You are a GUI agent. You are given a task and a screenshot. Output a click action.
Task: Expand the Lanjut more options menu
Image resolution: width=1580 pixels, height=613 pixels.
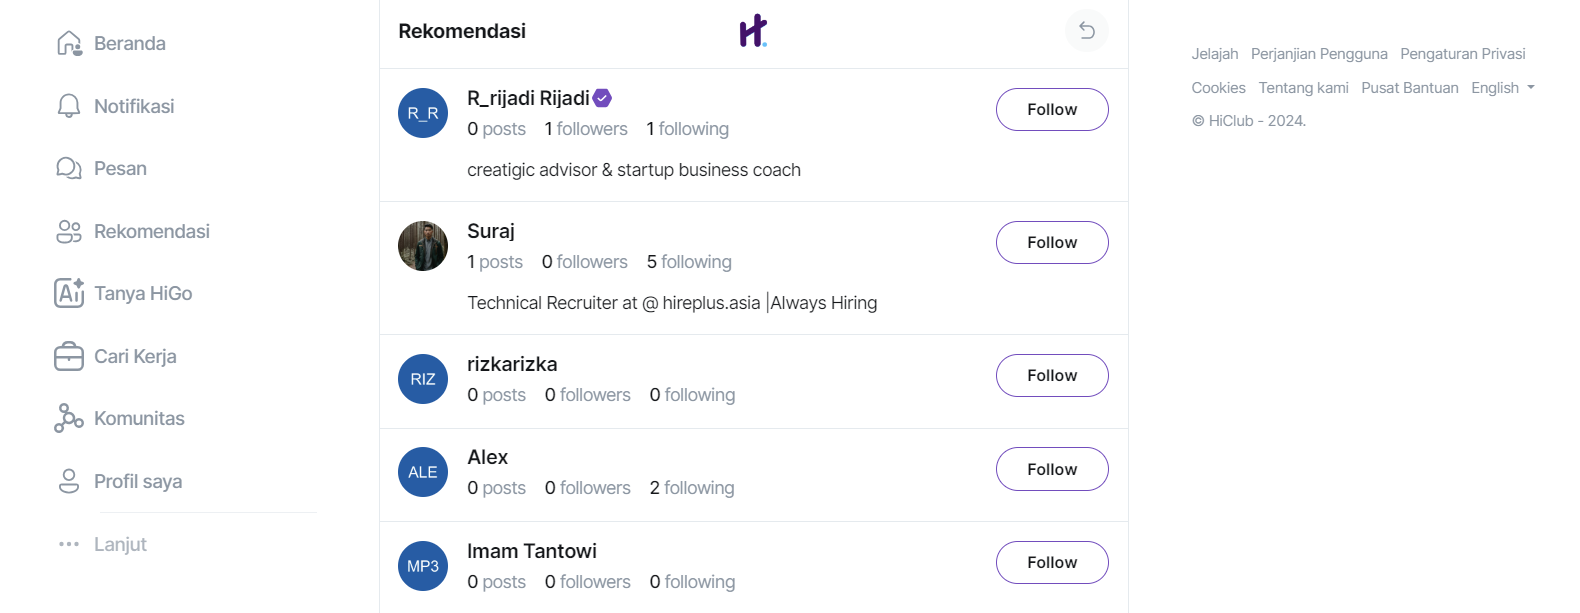[x=102, y=544]
